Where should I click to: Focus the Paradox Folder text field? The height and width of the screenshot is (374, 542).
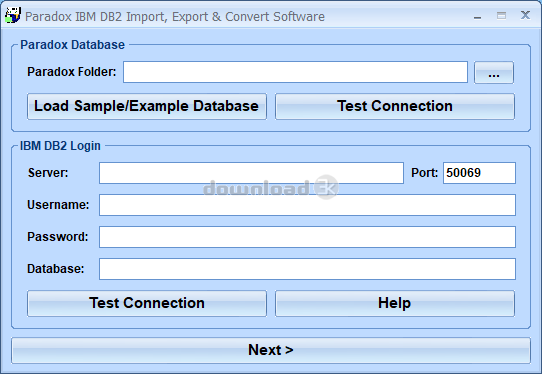pos(296,72)
